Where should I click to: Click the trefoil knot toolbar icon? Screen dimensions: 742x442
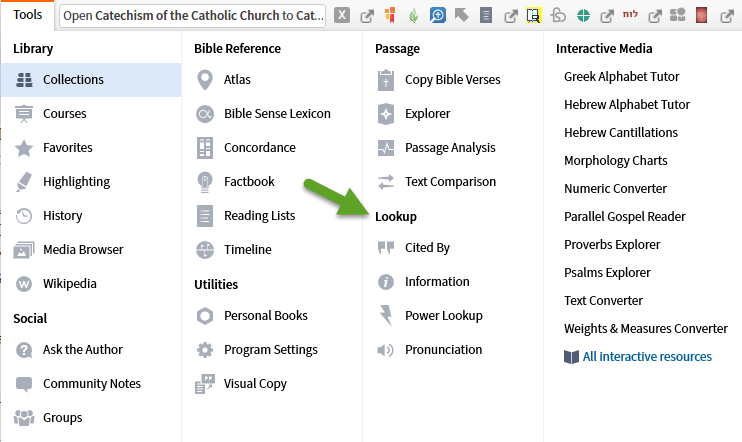558,16
